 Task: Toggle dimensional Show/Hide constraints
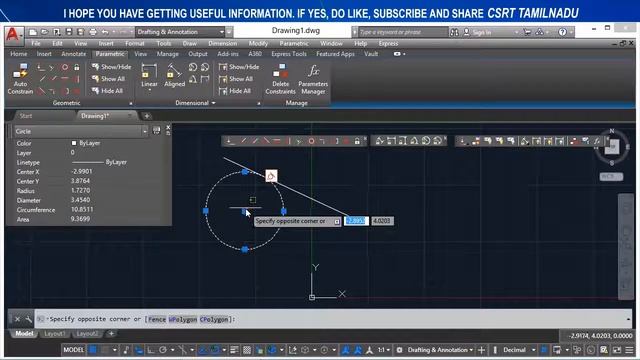coord(239,67)
